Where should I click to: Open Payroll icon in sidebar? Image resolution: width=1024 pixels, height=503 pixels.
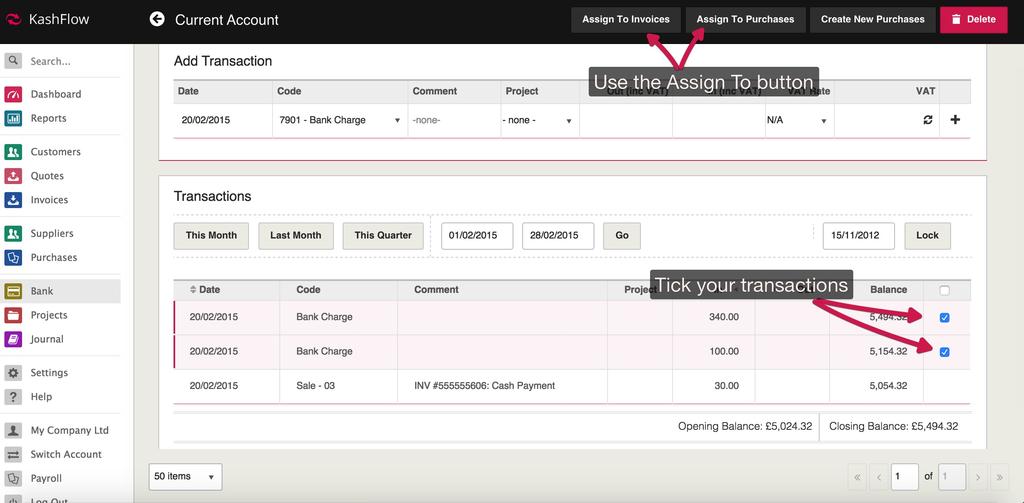click(13, 478)
